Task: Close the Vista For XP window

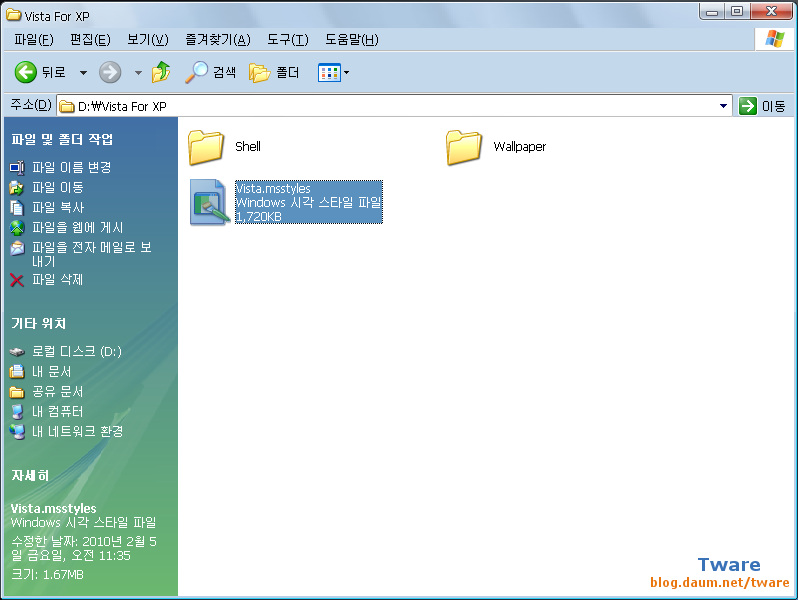Action: pyautogui.click(x=771, y=11)
